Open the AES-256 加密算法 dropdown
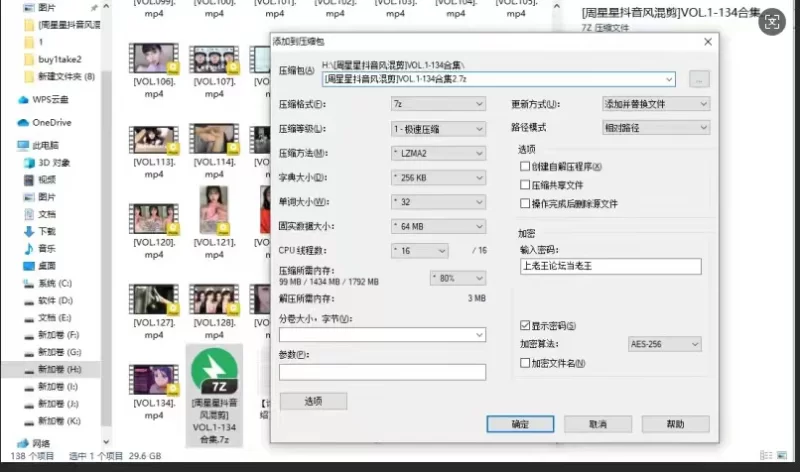Image resolution: width=800 pixels, height=472 pixels. click(664, 344)
